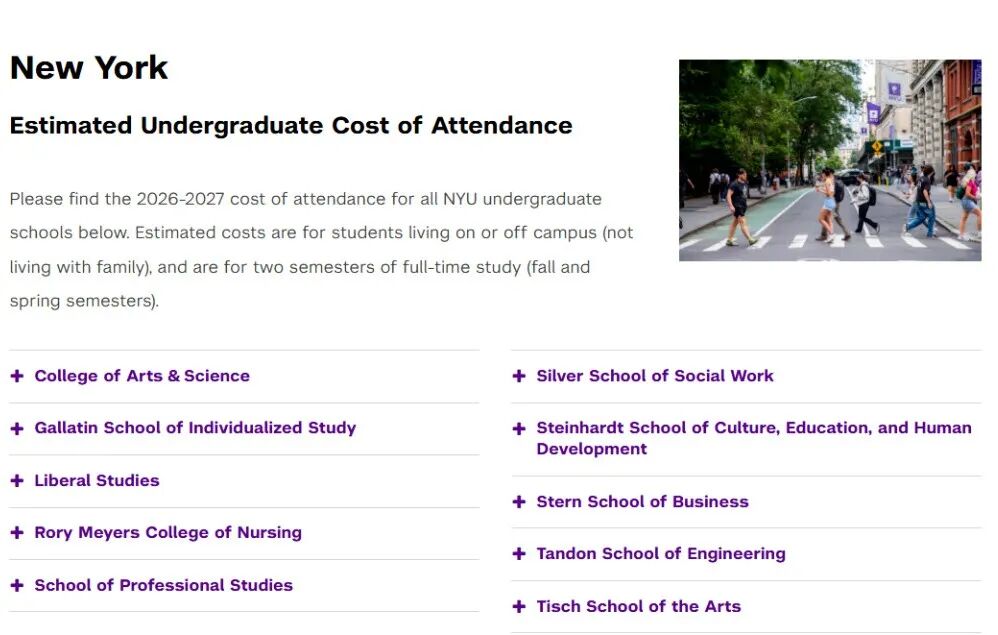Open Silver School of Social Work details
Image resolution: width=998 pixels, height=635 pixels.
point(655,376)
